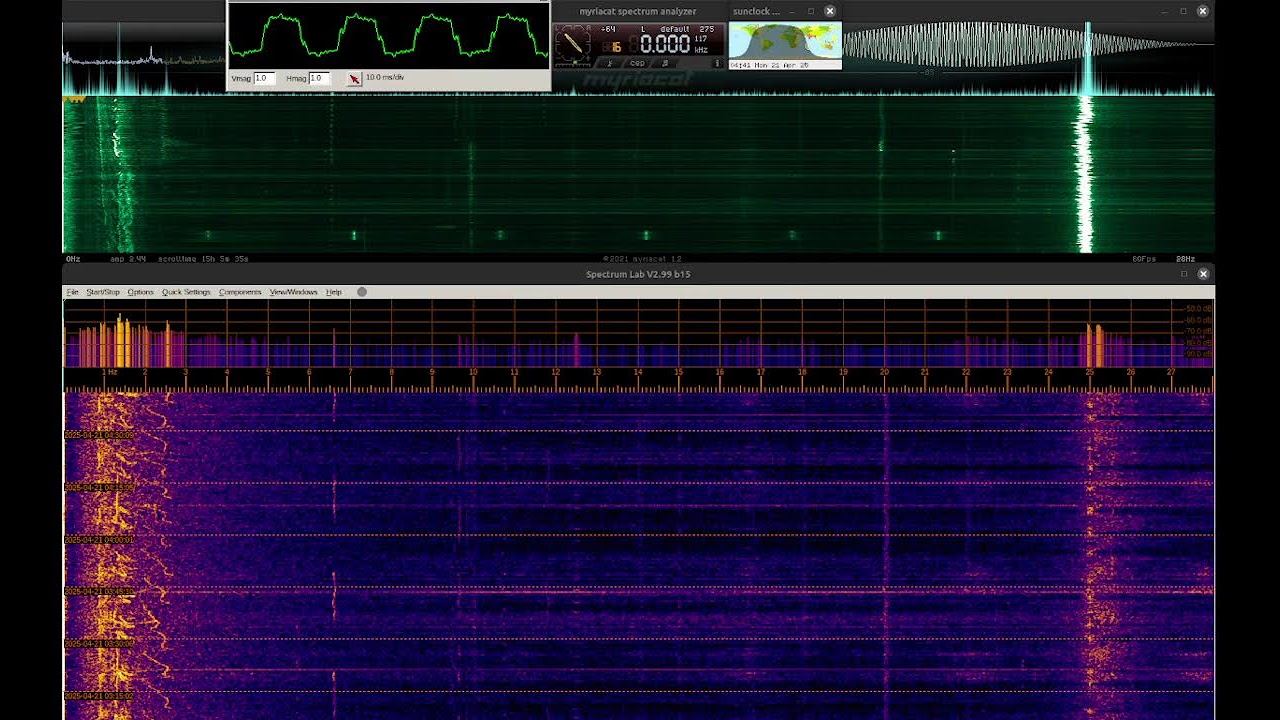This screenshot has width=1280, height=720.
Task: Close the Spectrum Lab window
Action: point(1203,273)
